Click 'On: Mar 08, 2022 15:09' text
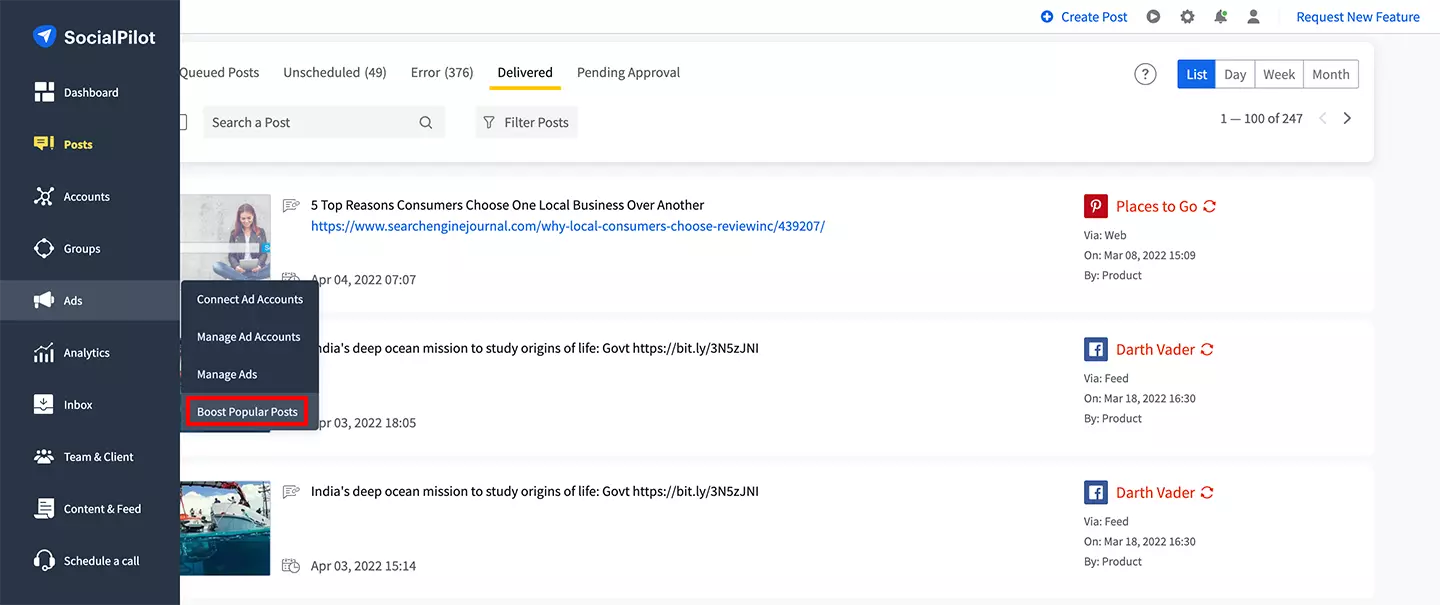 1140,255
